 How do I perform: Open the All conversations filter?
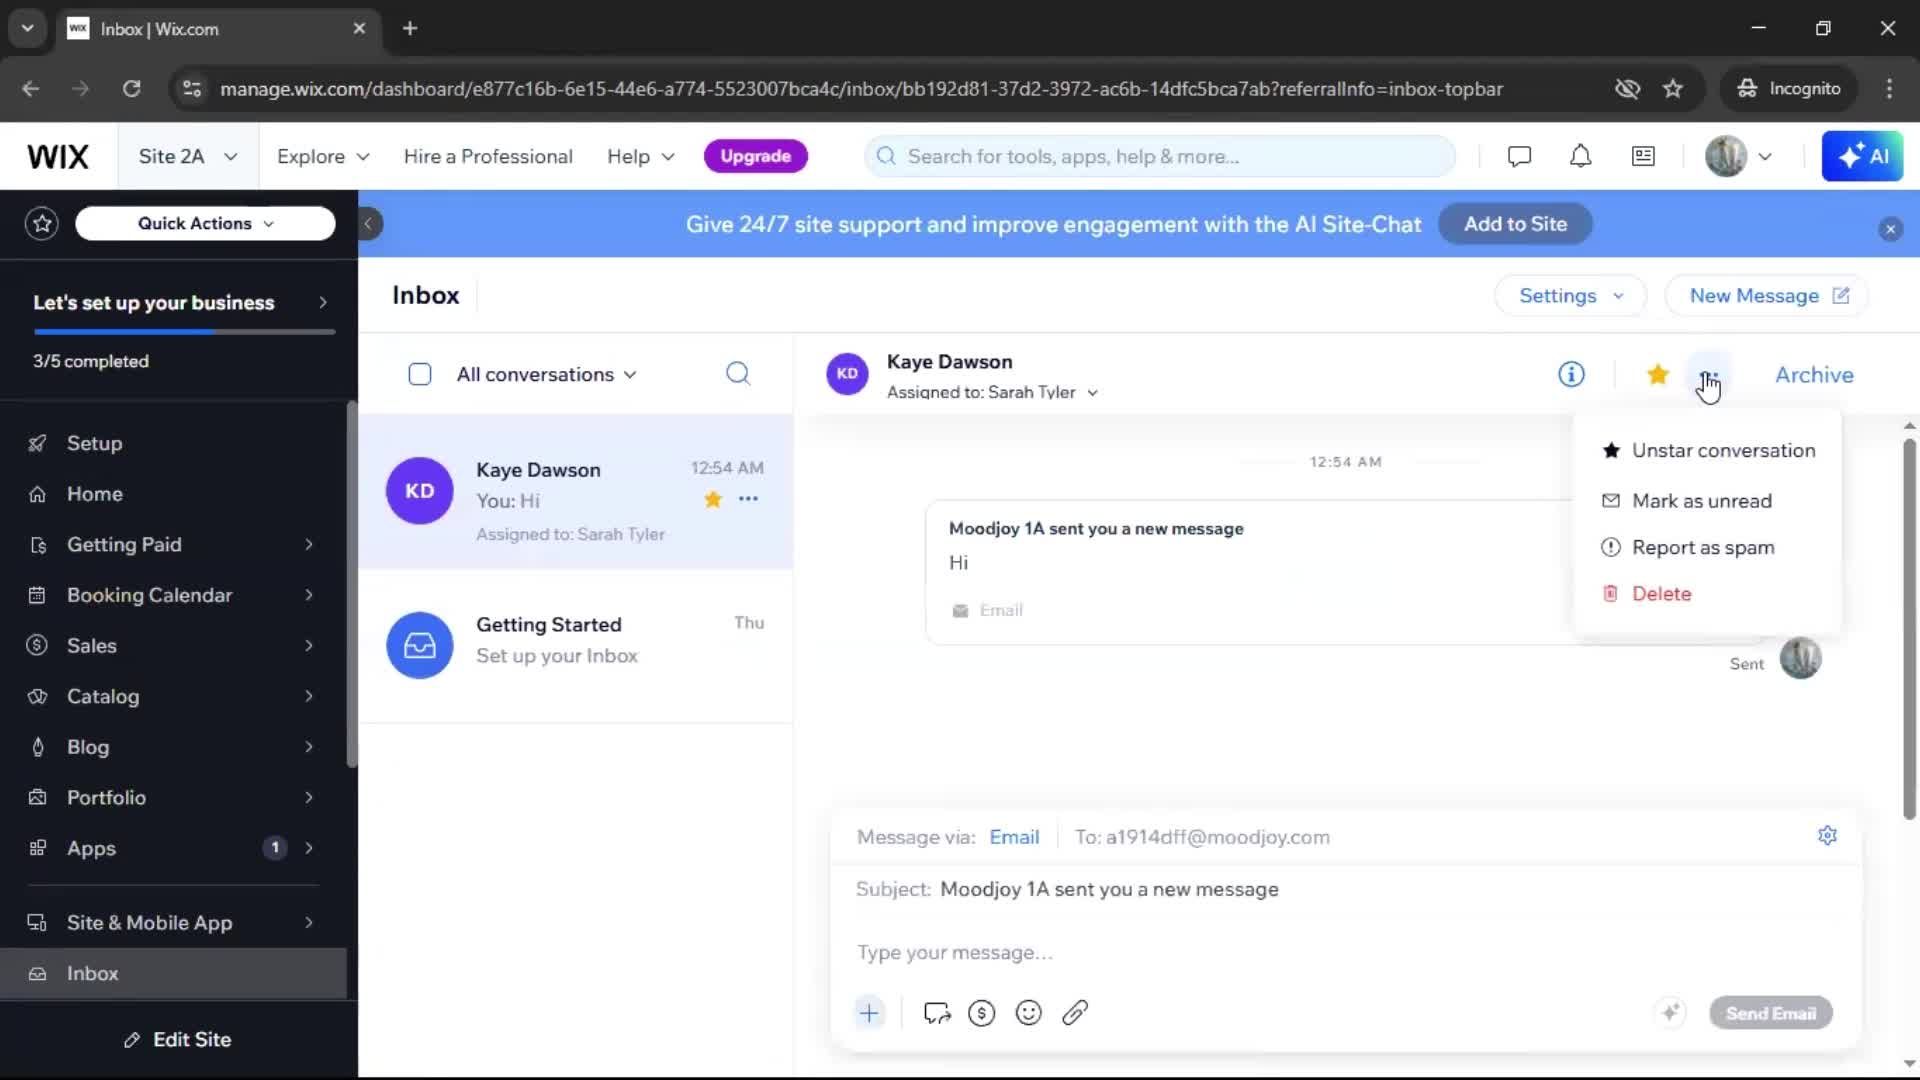546,375
